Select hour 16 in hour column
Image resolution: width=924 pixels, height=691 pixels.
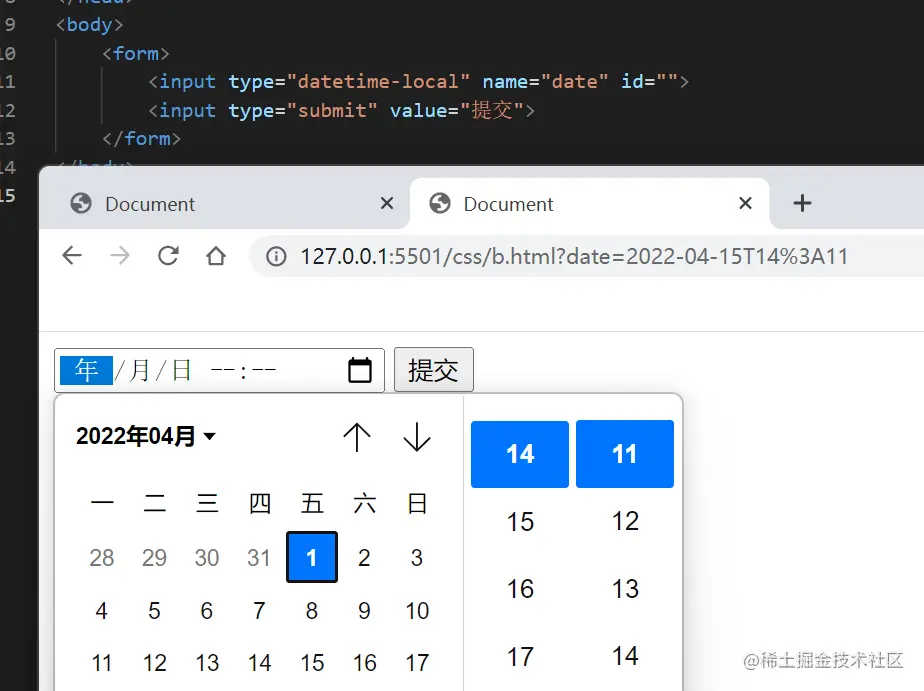[520, 588]
